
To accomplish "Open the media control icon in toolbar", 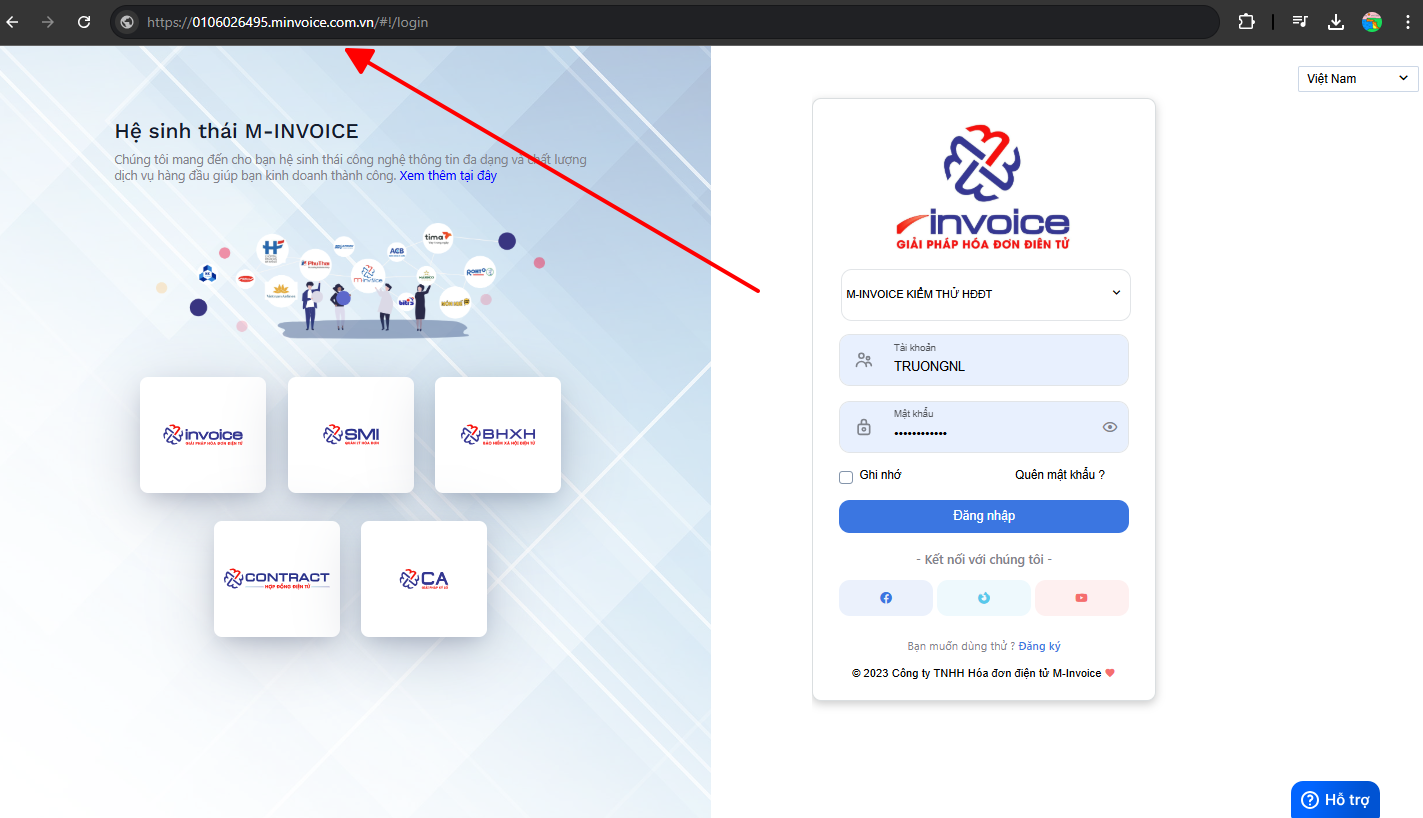I will (x=1300, y=21).
